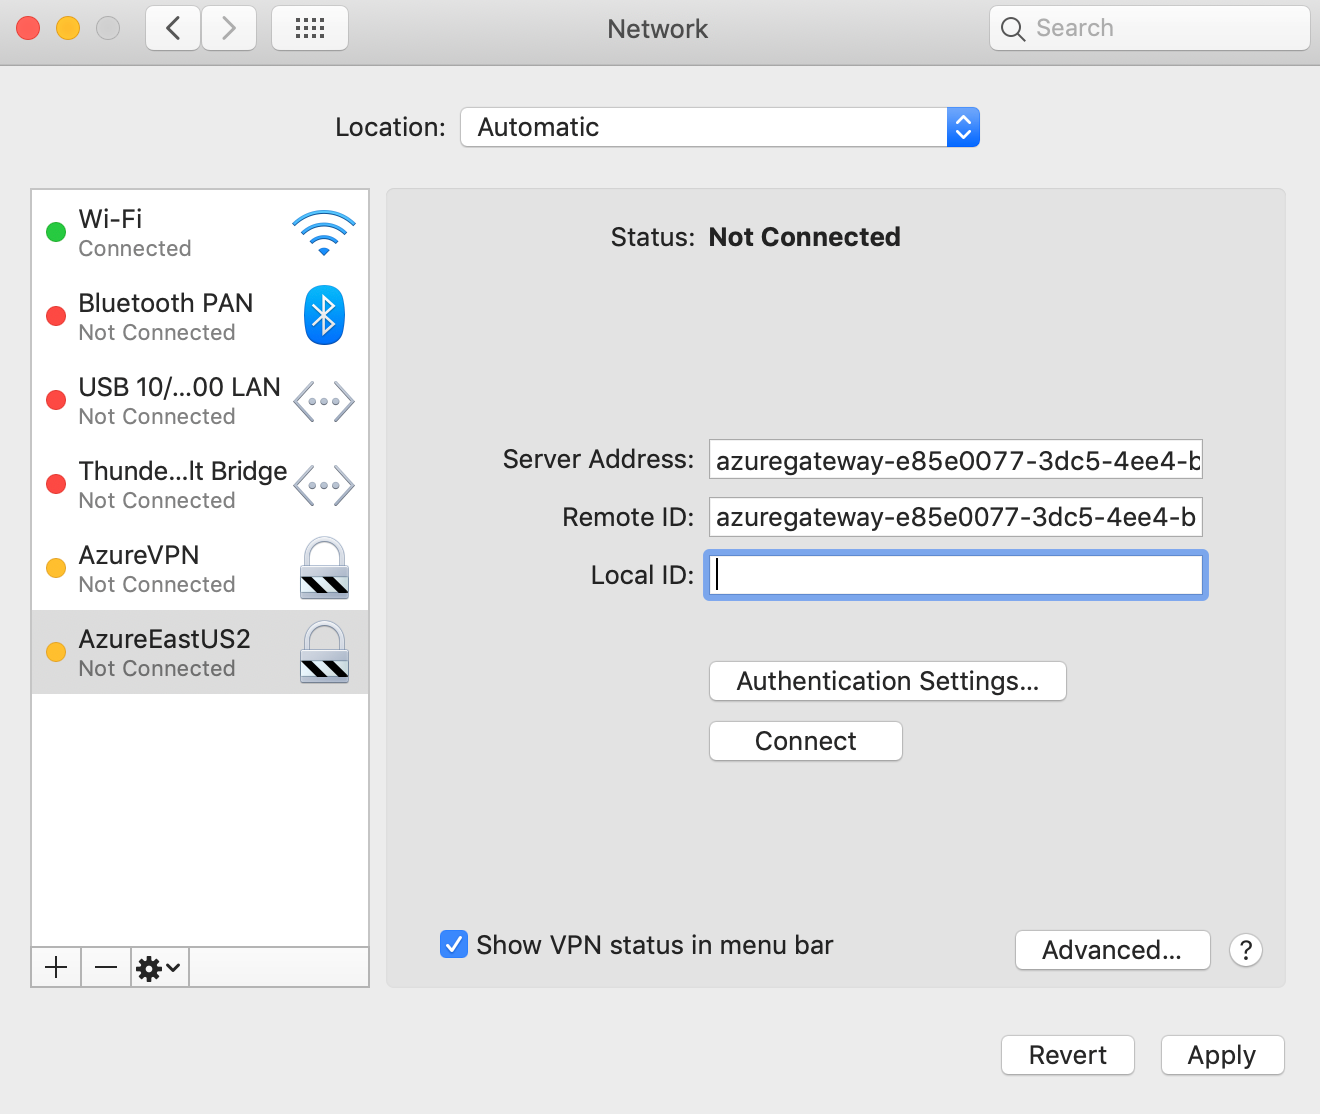Click the Not Connected status text
1320x1114 pixels.
(x=805, y=237)
